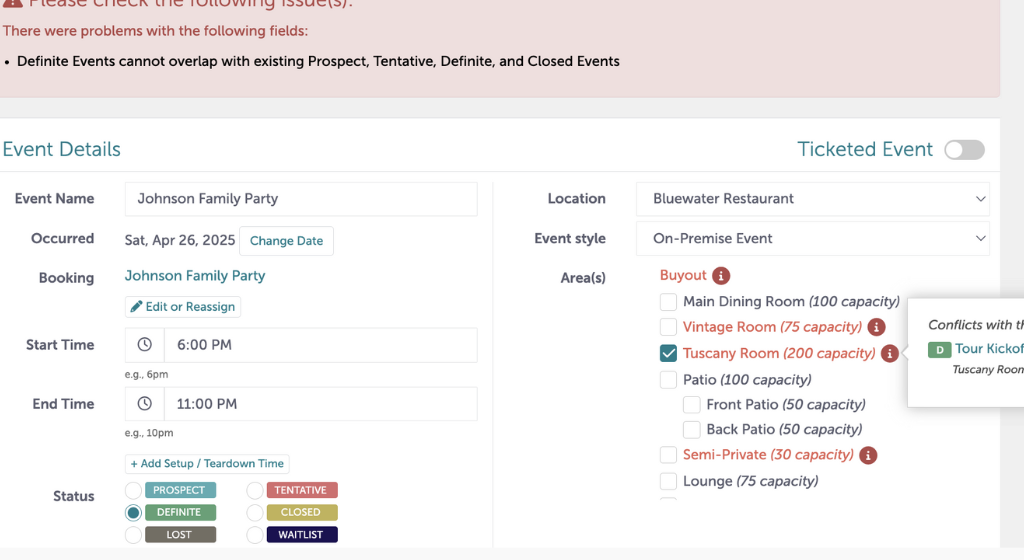Click the clock icon beside Start Time
Image resolution: width=1024 pixels, height=560 pixels.
(145, 345)
